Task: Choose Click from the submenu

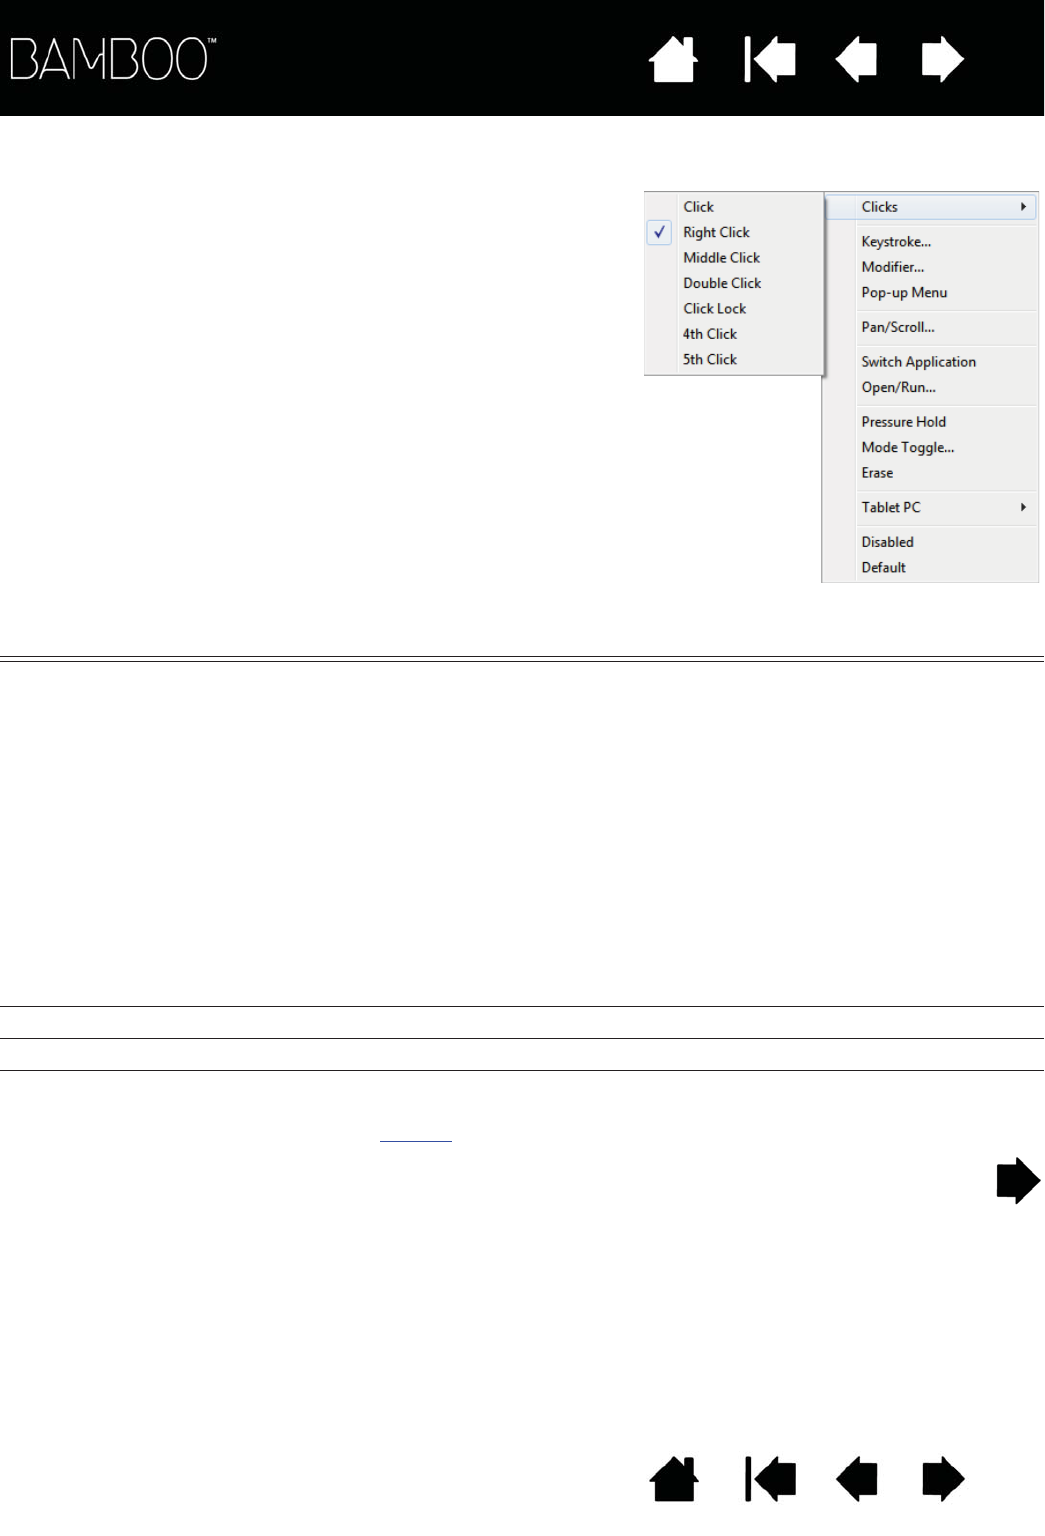Action: (x=734, y=207)
